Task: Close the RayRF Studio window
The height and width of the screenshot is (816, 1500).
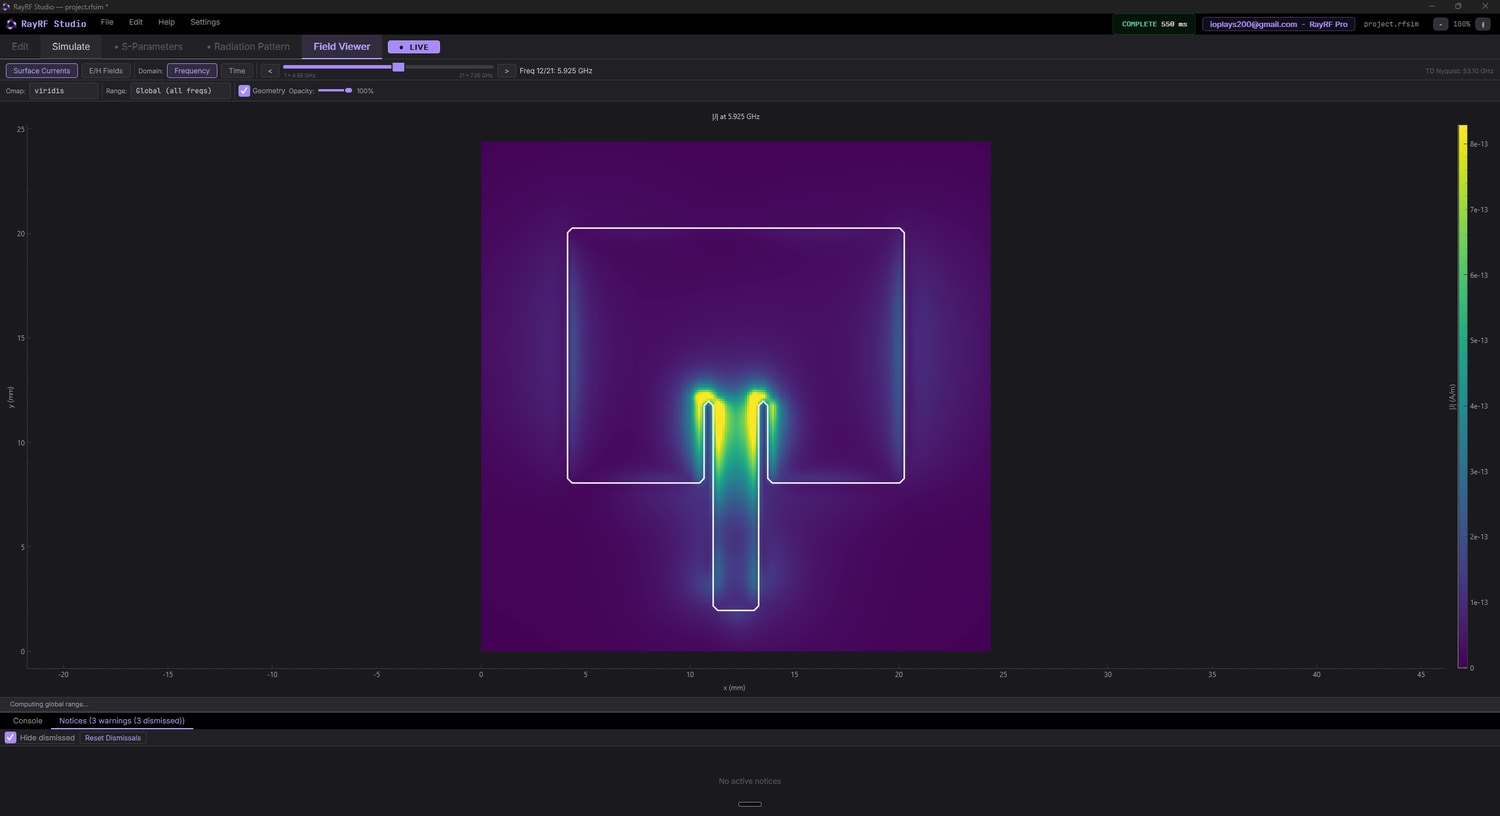Action: [1485, 6]
